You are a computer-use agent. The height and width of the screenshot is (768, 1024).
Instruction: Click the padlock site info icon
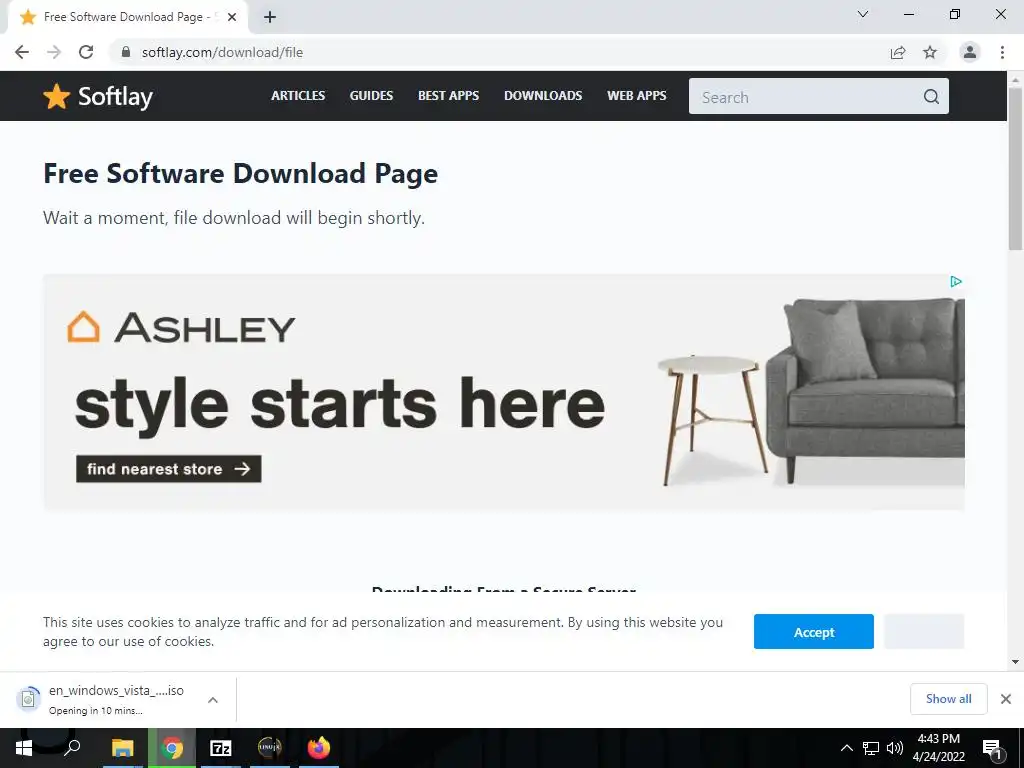pos(126,52)
